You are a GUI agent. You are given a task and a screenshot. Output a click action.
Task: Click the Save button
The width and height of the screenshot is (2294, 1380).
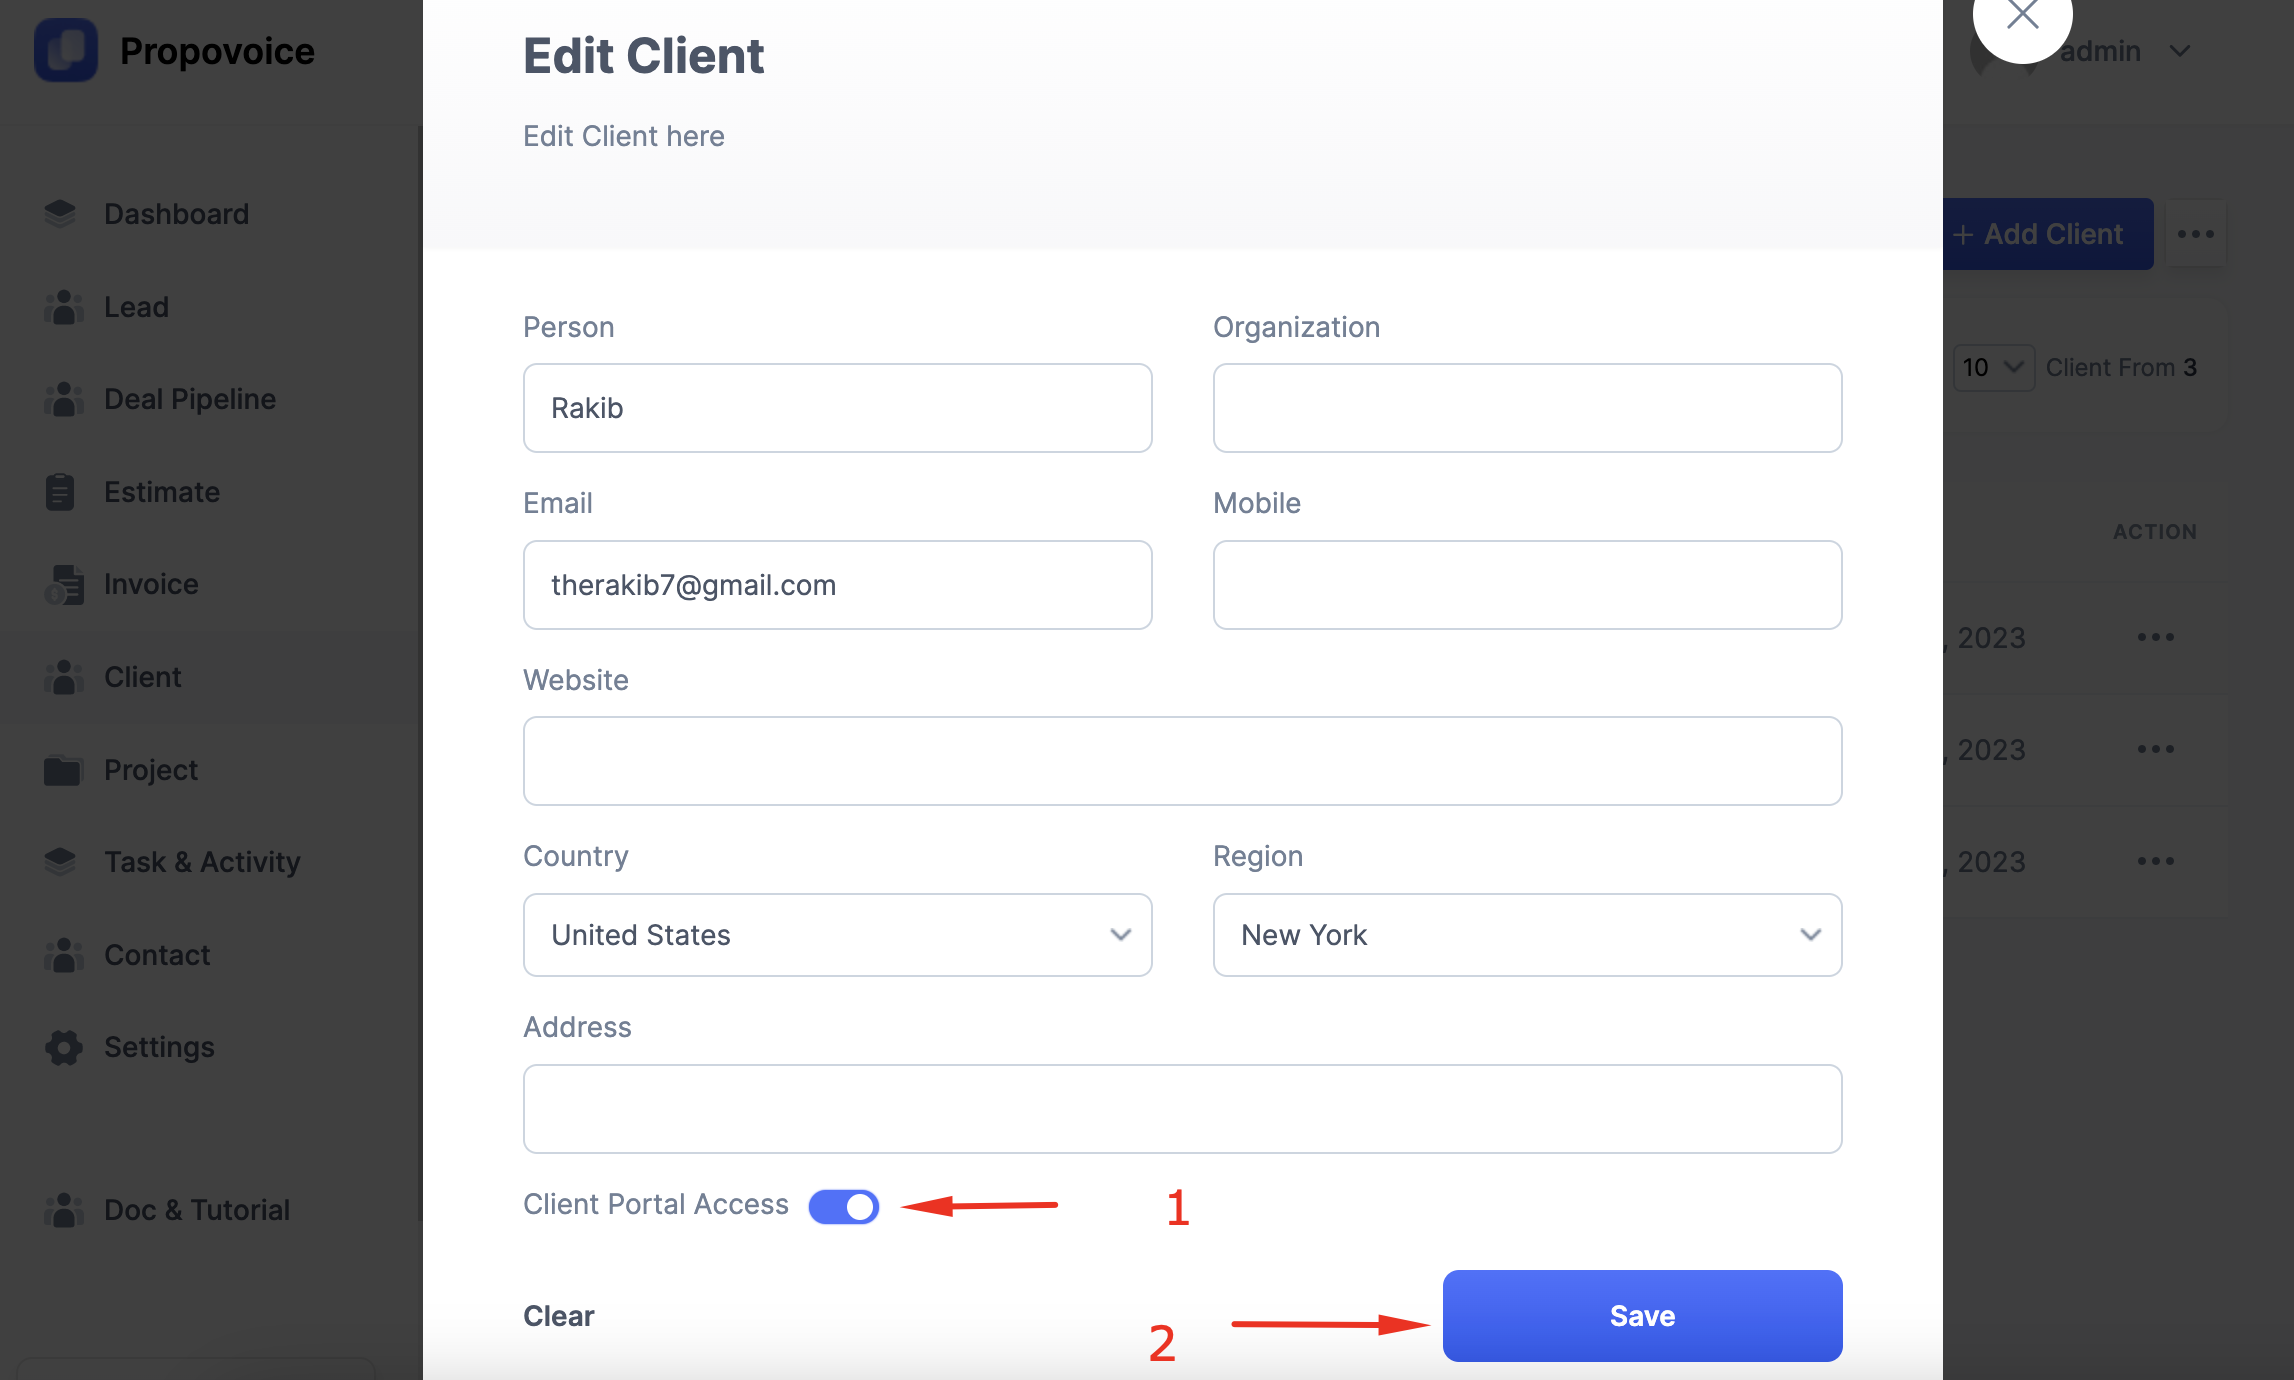click(x=1642, y=1316)
